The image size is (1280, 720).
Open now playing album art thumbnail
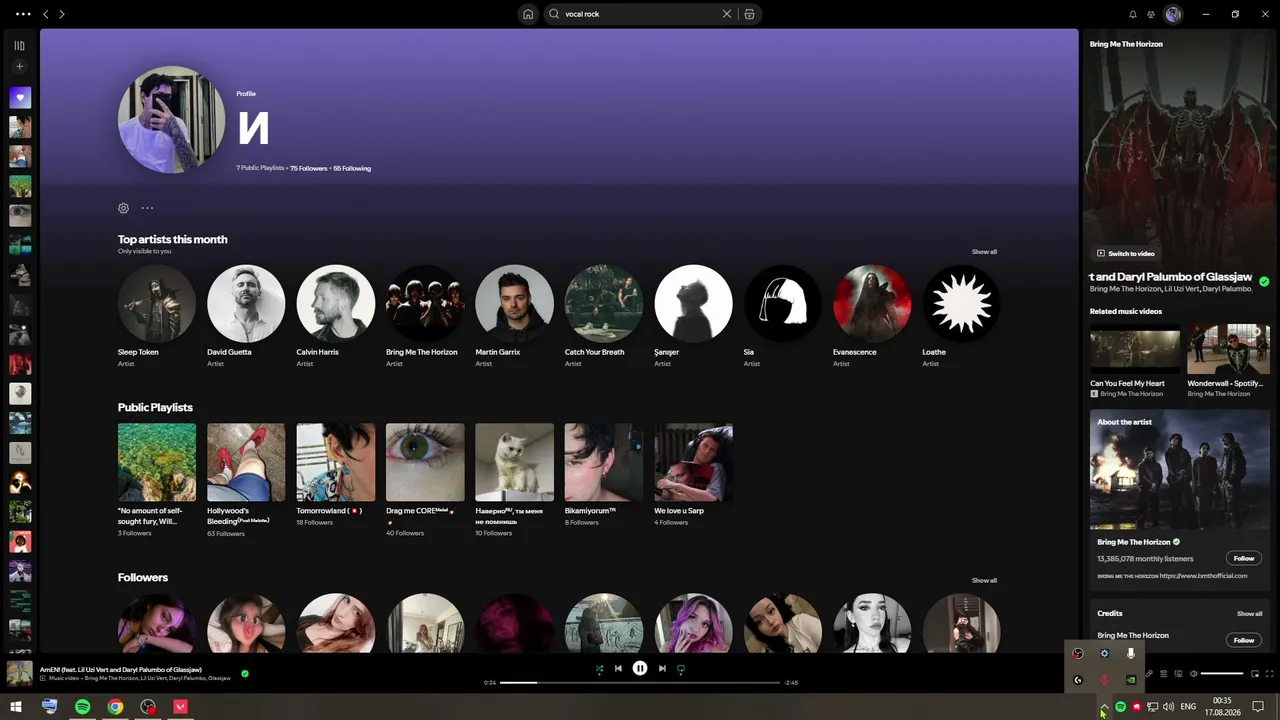[19, 673]
